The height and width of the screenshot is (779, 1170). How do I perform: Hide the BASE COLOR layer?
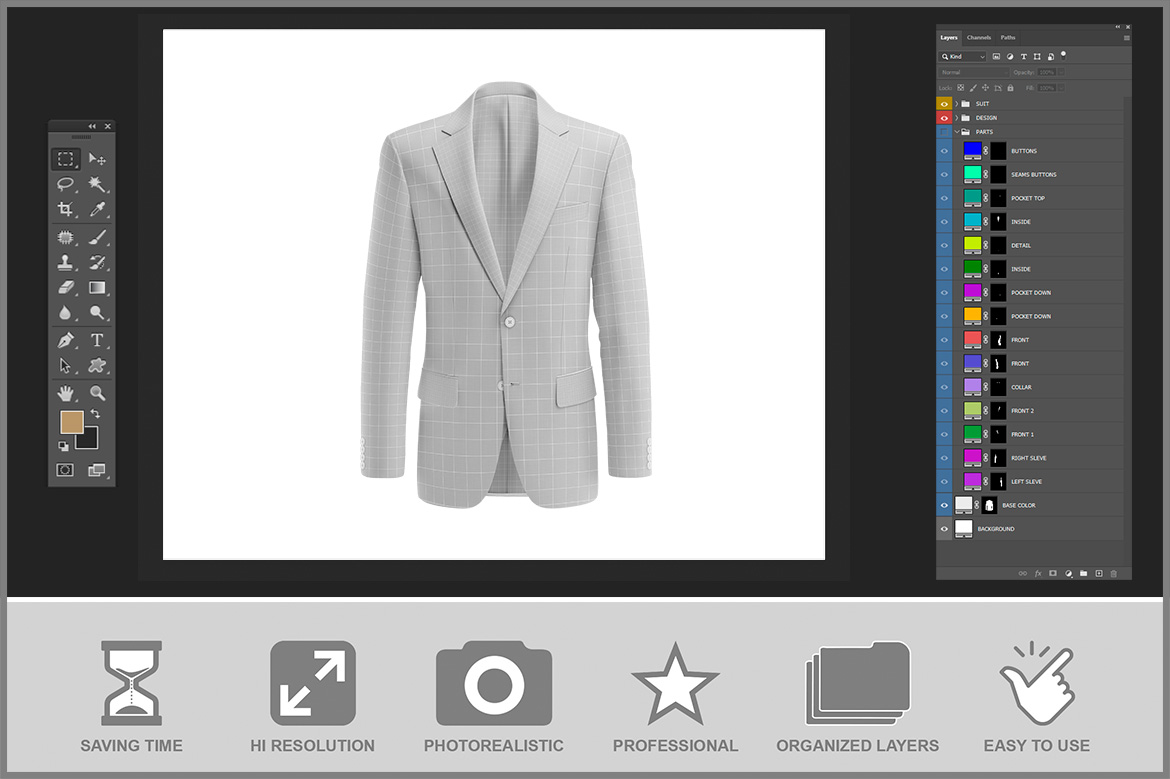pos(944,505)
